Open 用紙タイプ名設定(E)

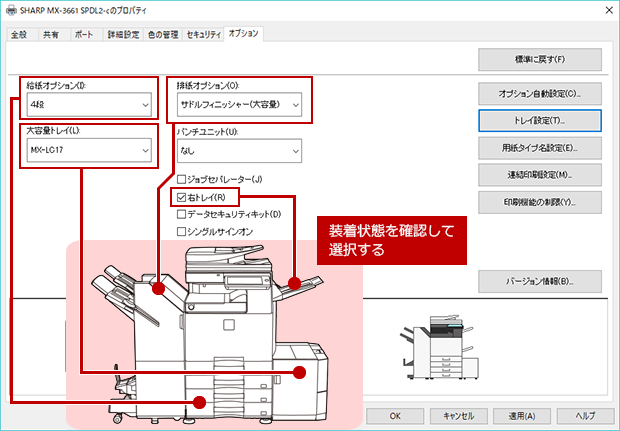point(540,148)
